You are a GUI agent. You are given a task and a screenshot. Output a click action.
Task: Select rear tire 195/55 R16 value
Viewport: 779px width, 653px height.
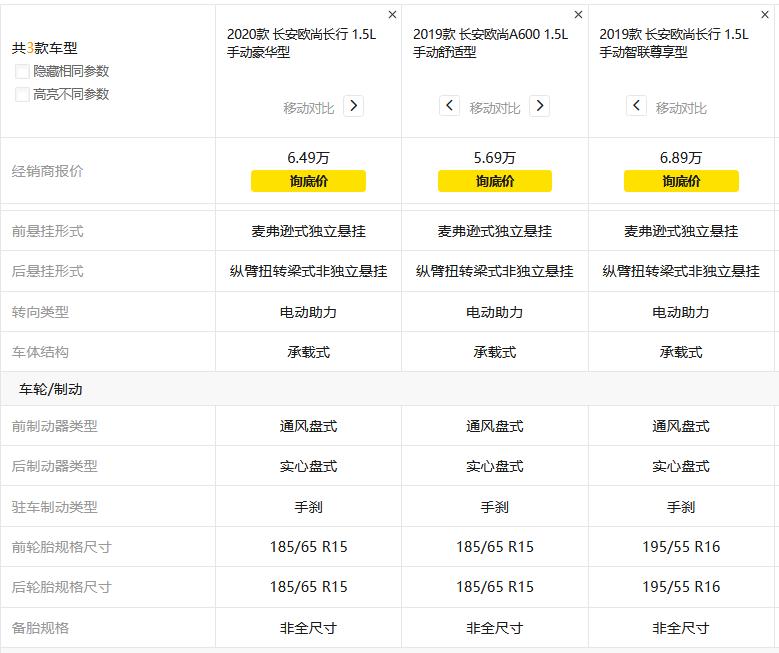681,587
